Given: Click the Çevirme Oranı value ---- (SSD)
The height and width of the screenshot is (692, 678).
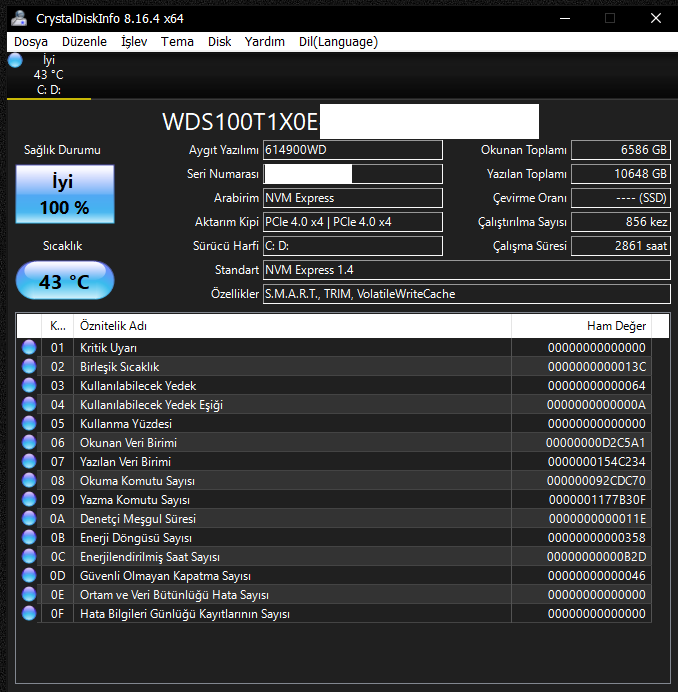Looking at the screenshot, I should pyautogui.click(x=621, y=198).
